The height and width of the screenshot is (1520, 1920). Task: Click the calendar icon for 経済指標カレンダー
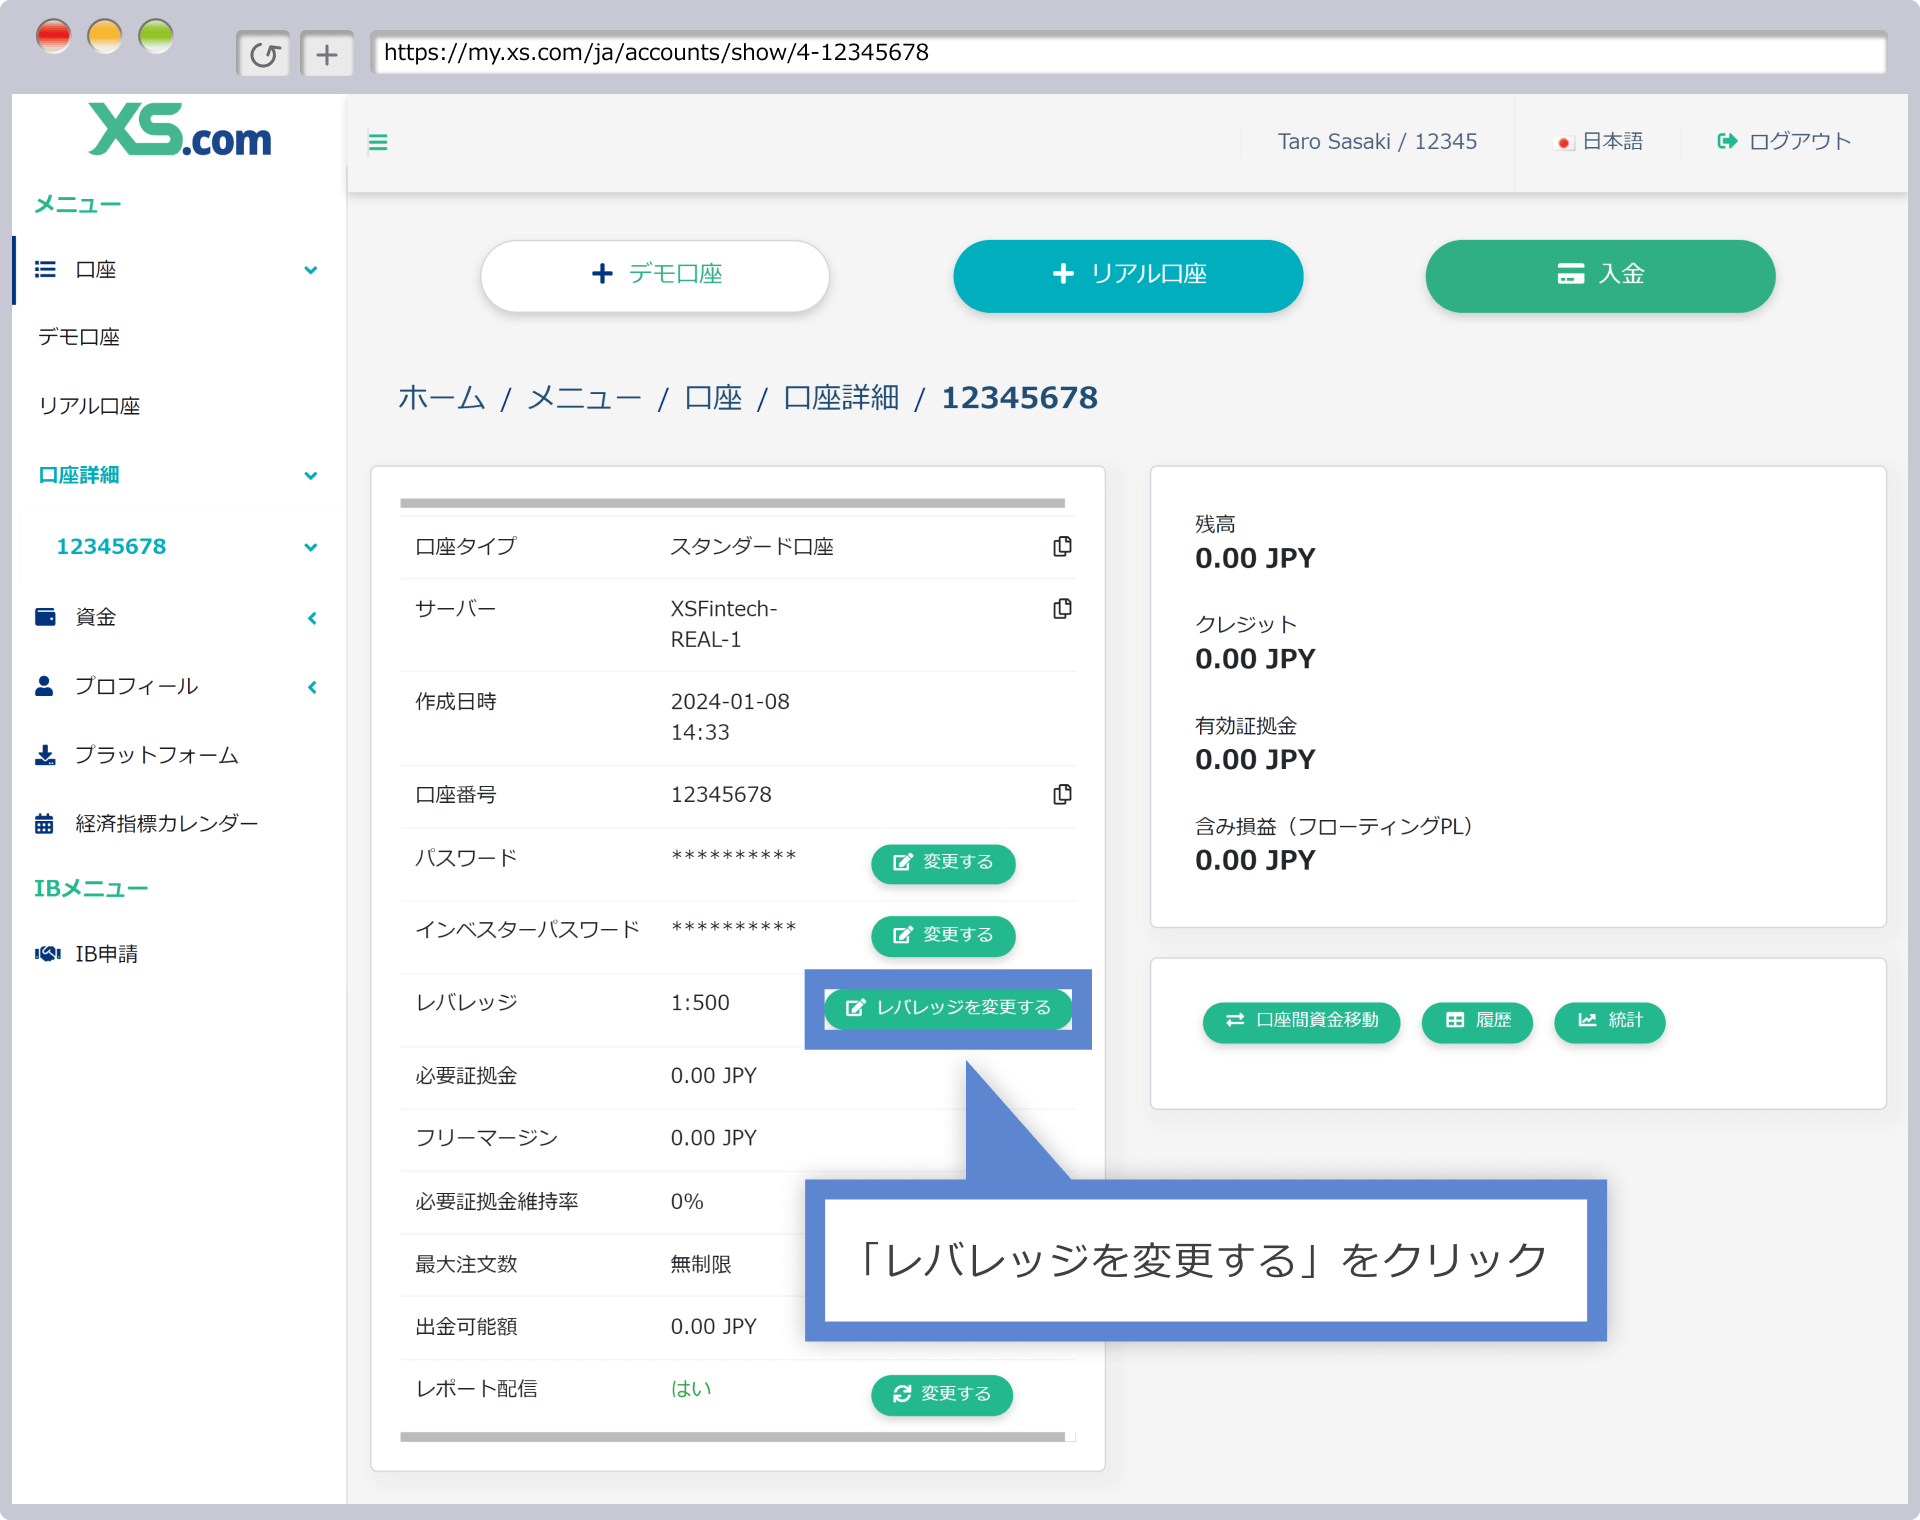44,824
